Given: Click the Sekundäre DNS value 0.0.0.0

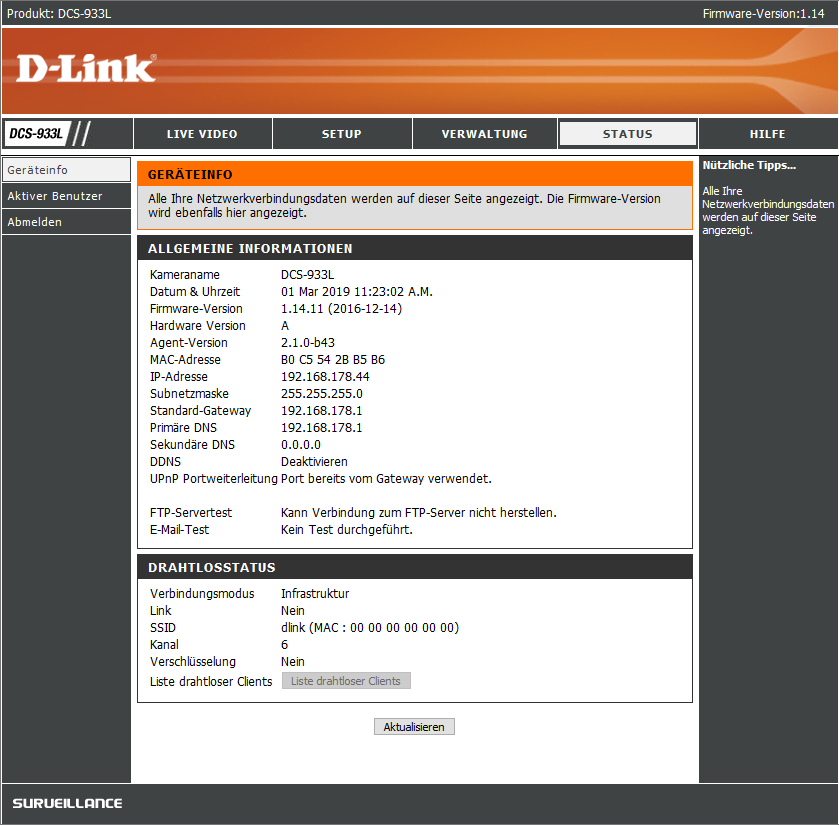Looking at the screenshot, I should [x=301, y=445].
